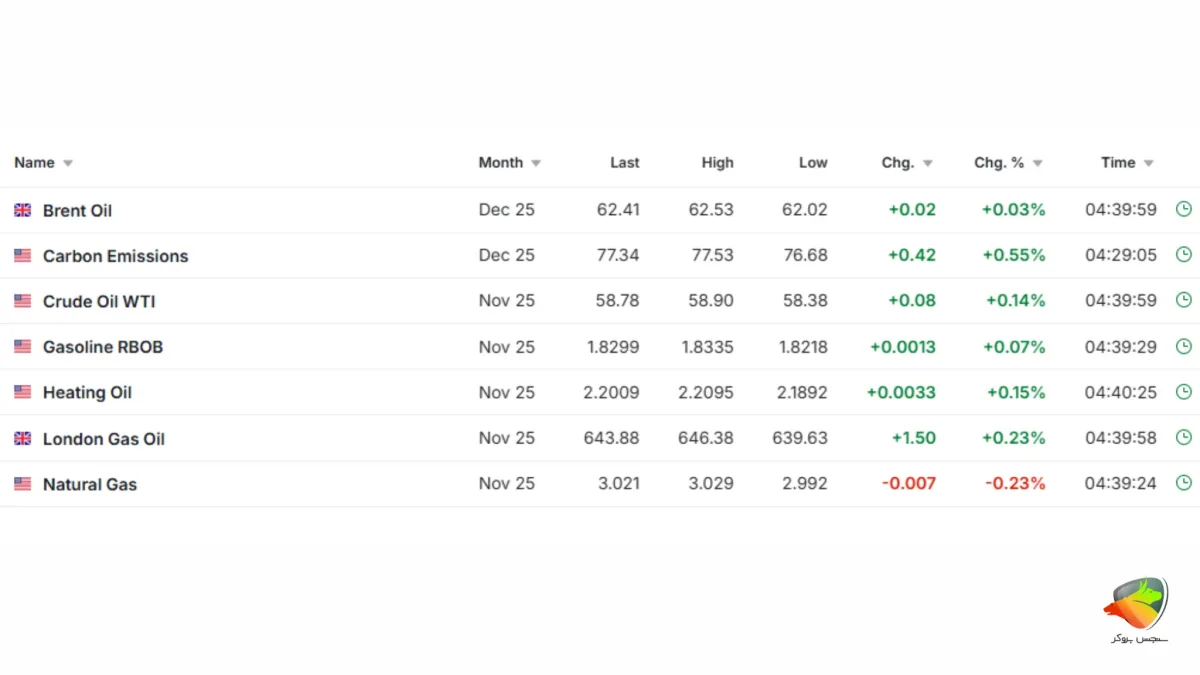Click Gasoline RBOB low value 1.8218
This screenshot has width=1200, height=675.
(x=803, y=347)
